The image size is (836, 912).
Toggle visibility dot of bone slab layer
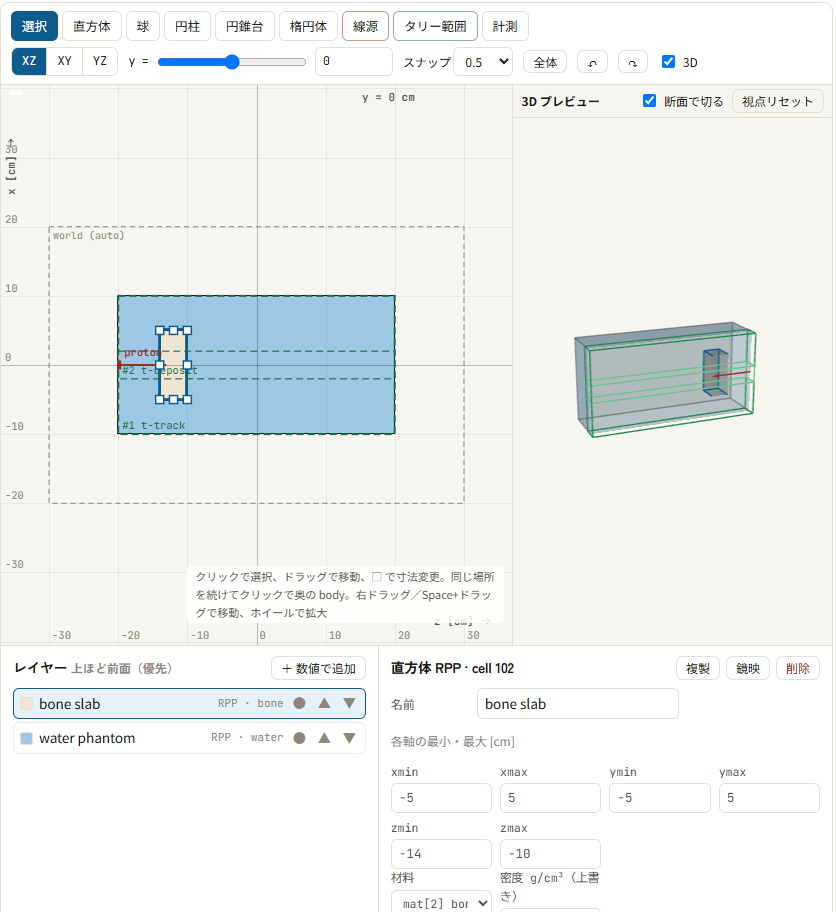(299, 703)
